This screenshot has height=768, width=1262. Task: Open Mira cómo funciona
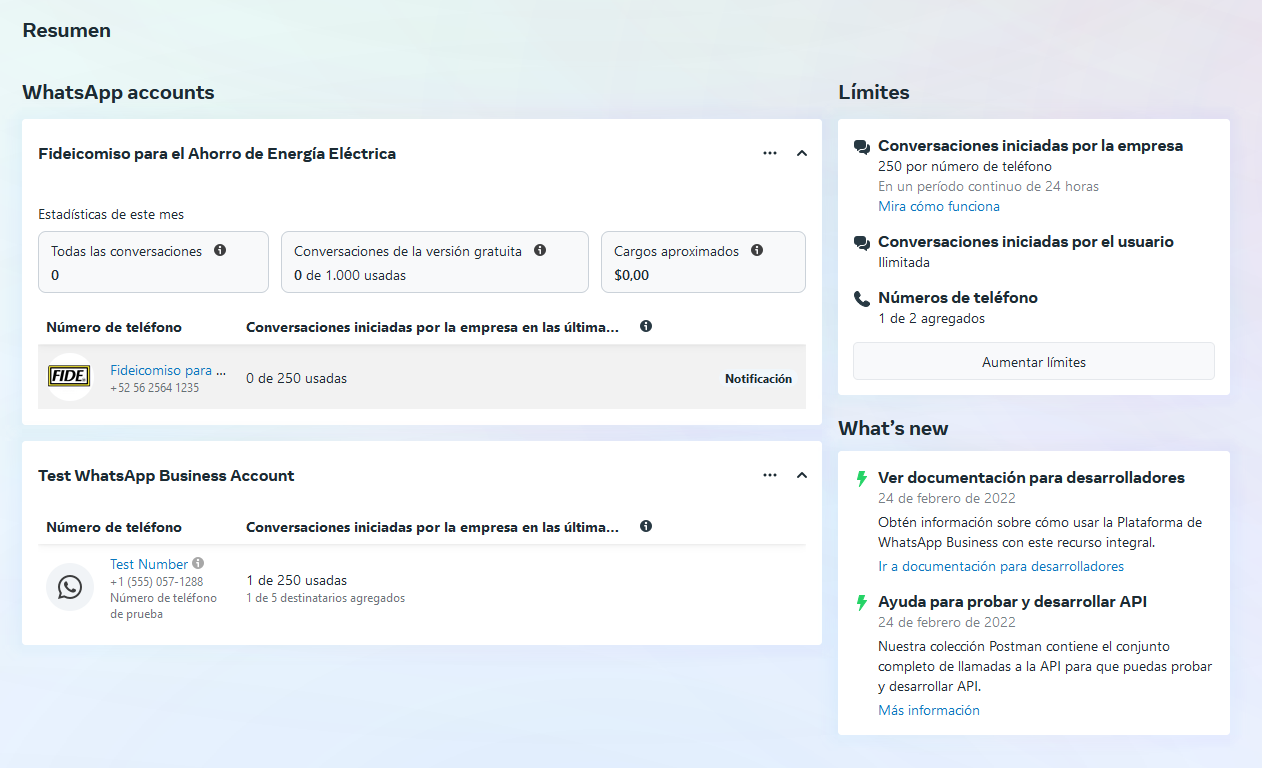click(x=939, y=206)
